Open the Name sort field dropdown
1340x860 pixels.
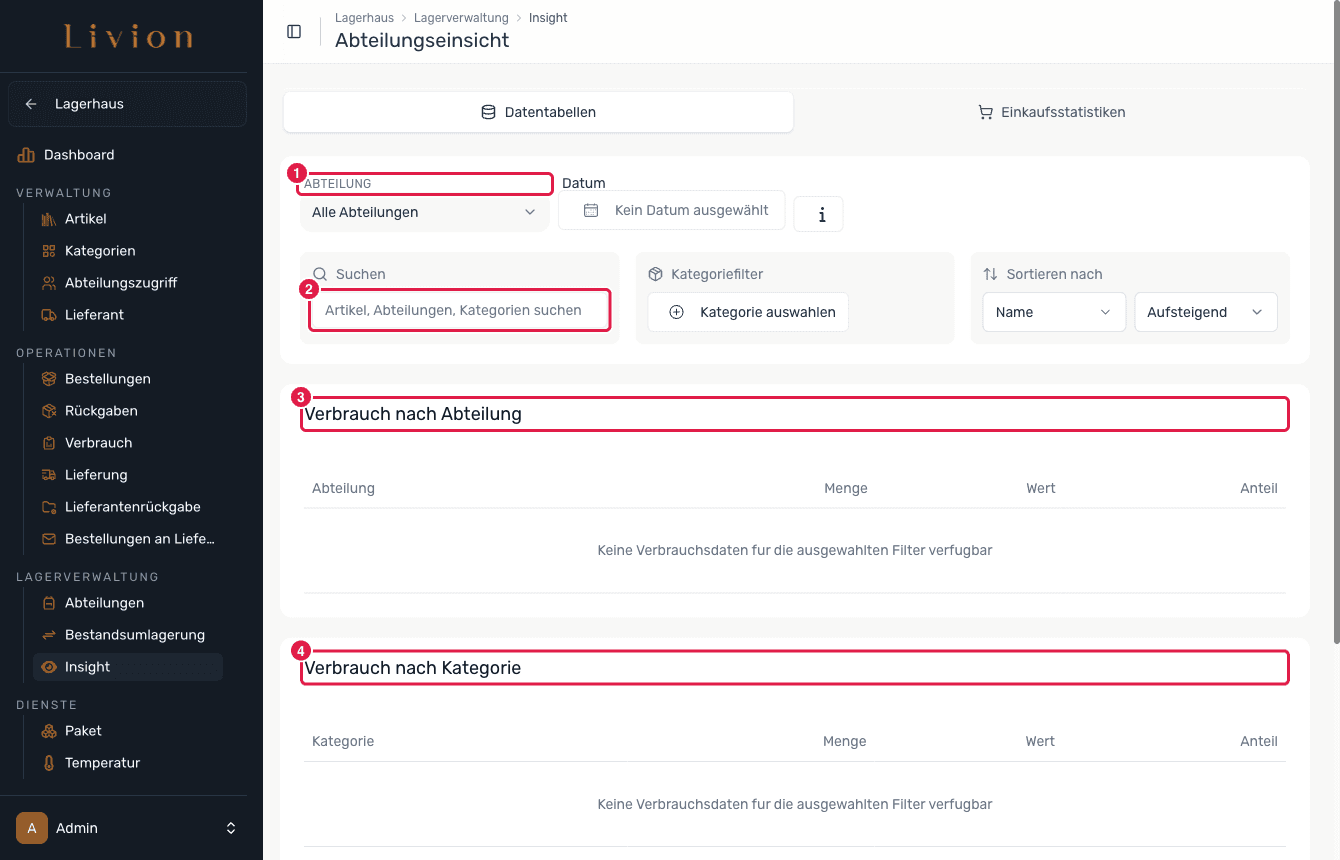point(1054,312)
